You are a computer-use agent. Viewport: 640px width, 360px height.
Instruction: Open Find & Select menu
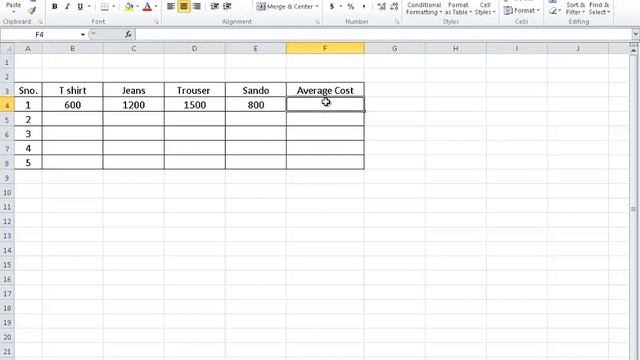[x=599, y=8]
